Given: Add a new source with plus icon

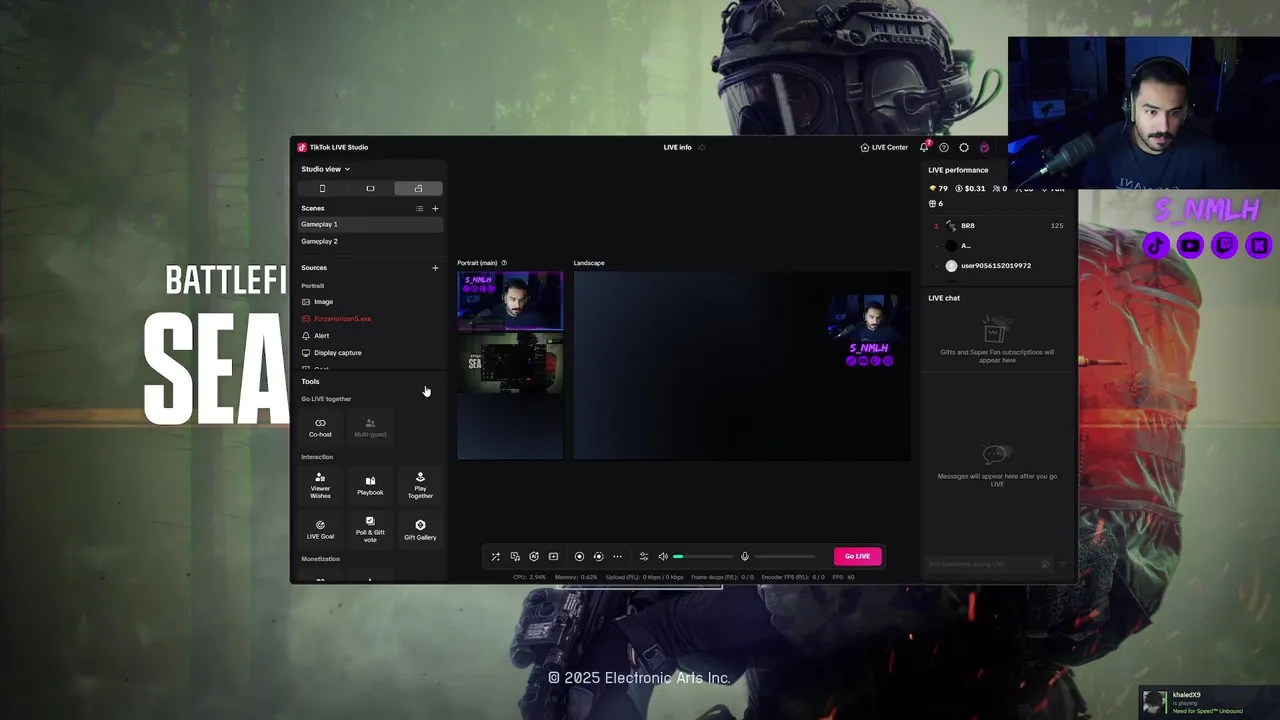Looking at the screenshot, I should pyautogui.click(x=435, y=267).
